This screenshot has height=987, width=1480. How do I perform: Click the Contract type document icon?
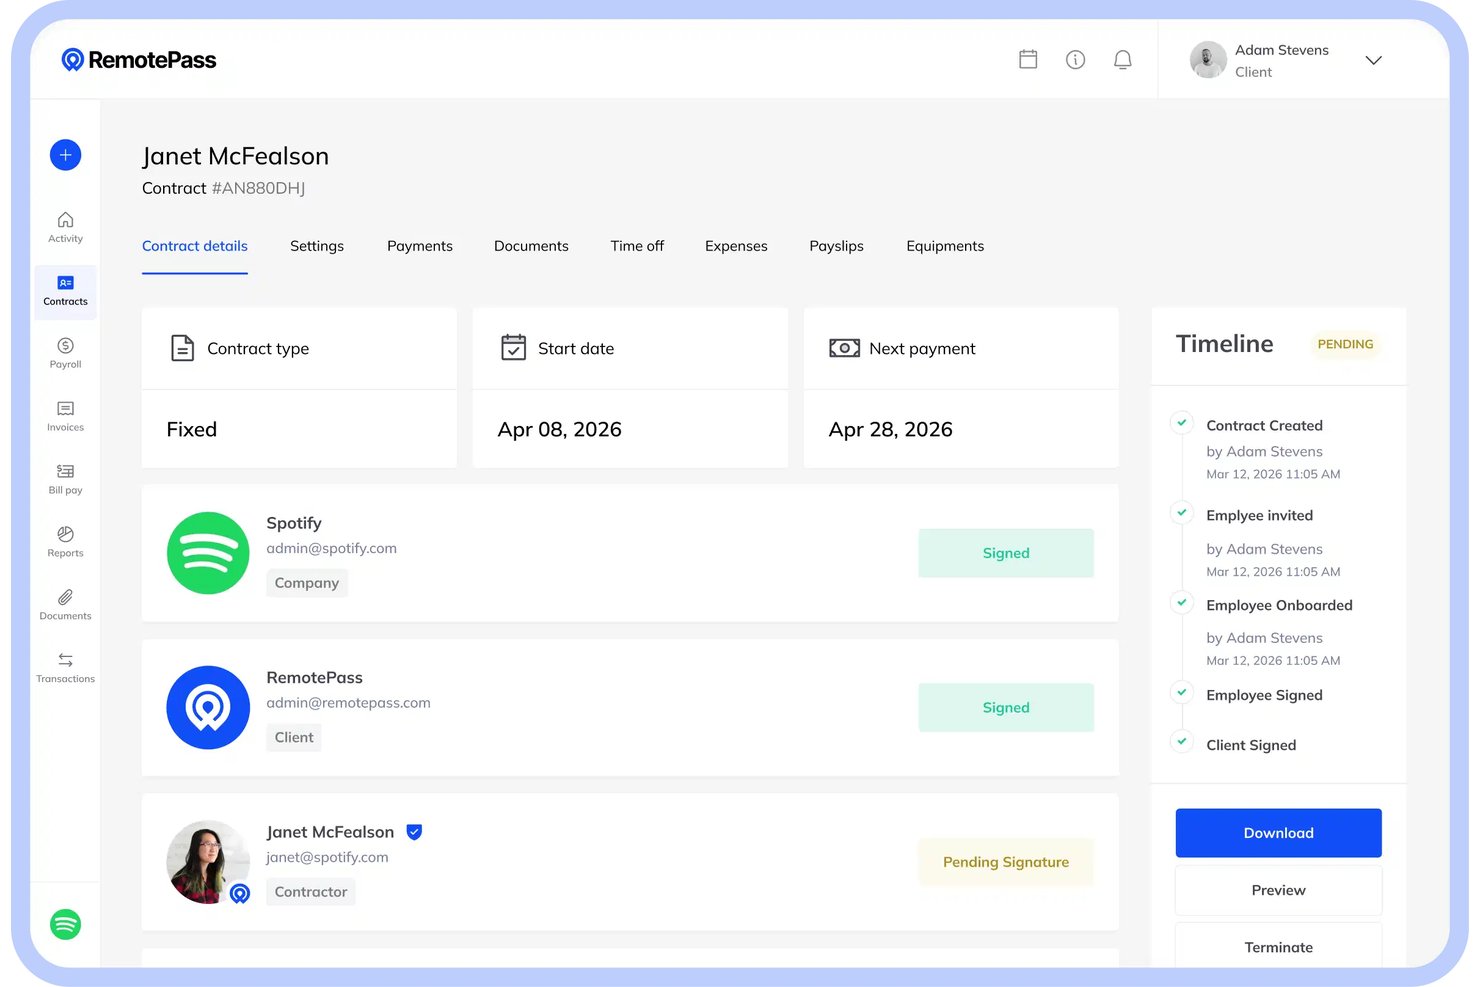point(182,348)
